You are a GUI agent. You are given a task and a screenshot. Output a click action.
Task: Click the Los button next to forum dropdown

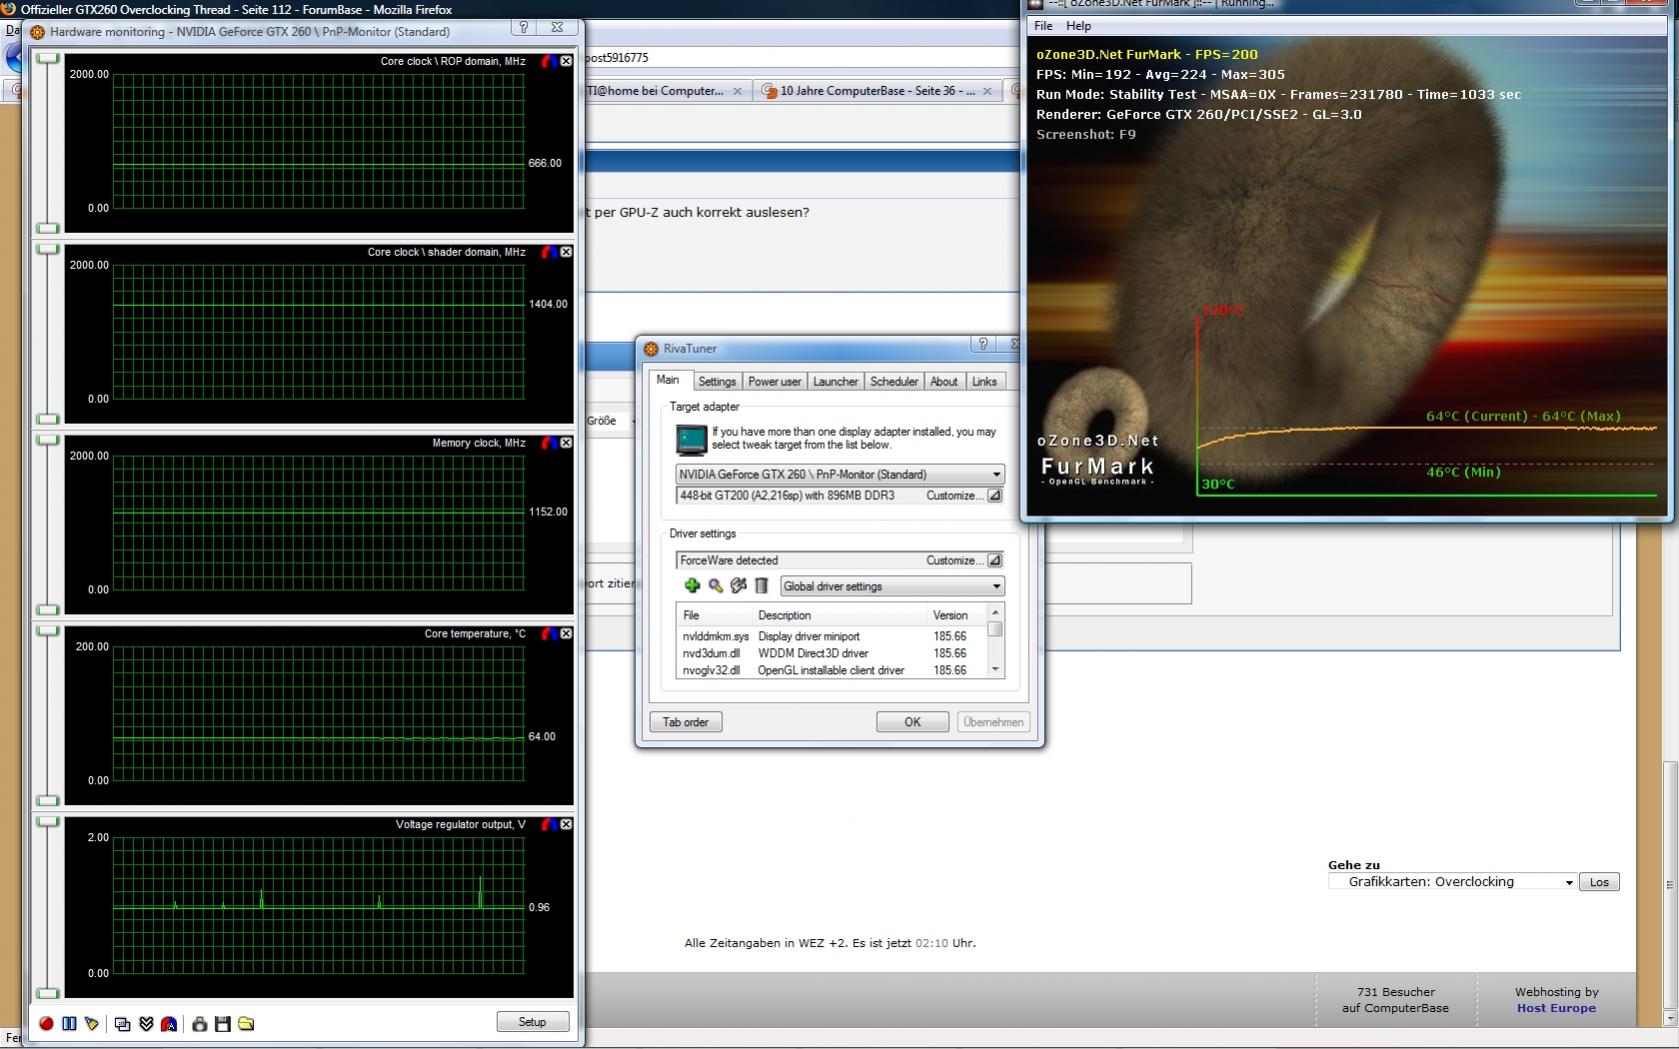click(x=1599, y=882)
